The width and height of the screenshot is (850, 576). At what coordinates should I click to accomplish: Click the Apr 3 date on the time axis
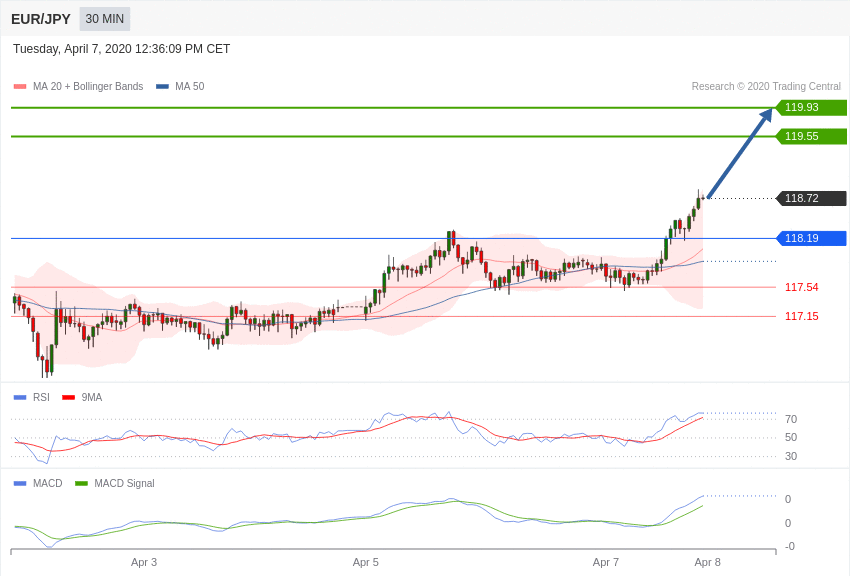pyautogui.click(x=144, y=562)
